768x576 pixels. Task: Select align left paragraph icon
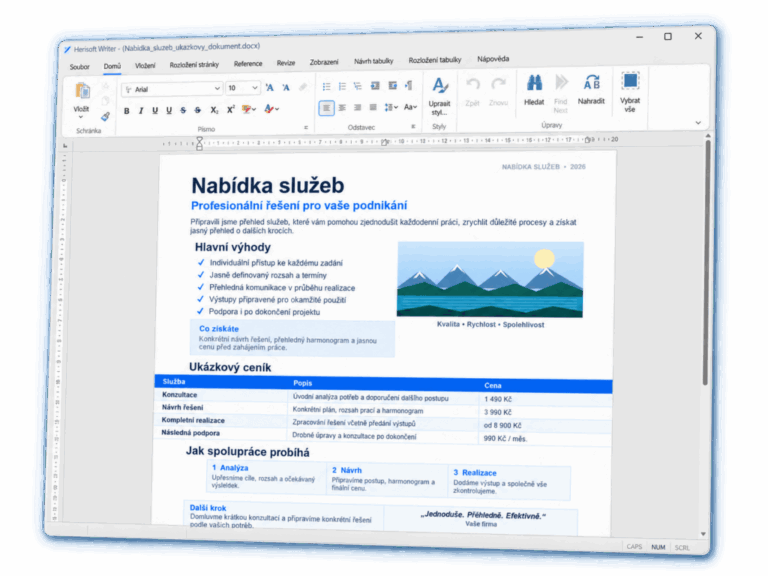(x=326, y=108)
